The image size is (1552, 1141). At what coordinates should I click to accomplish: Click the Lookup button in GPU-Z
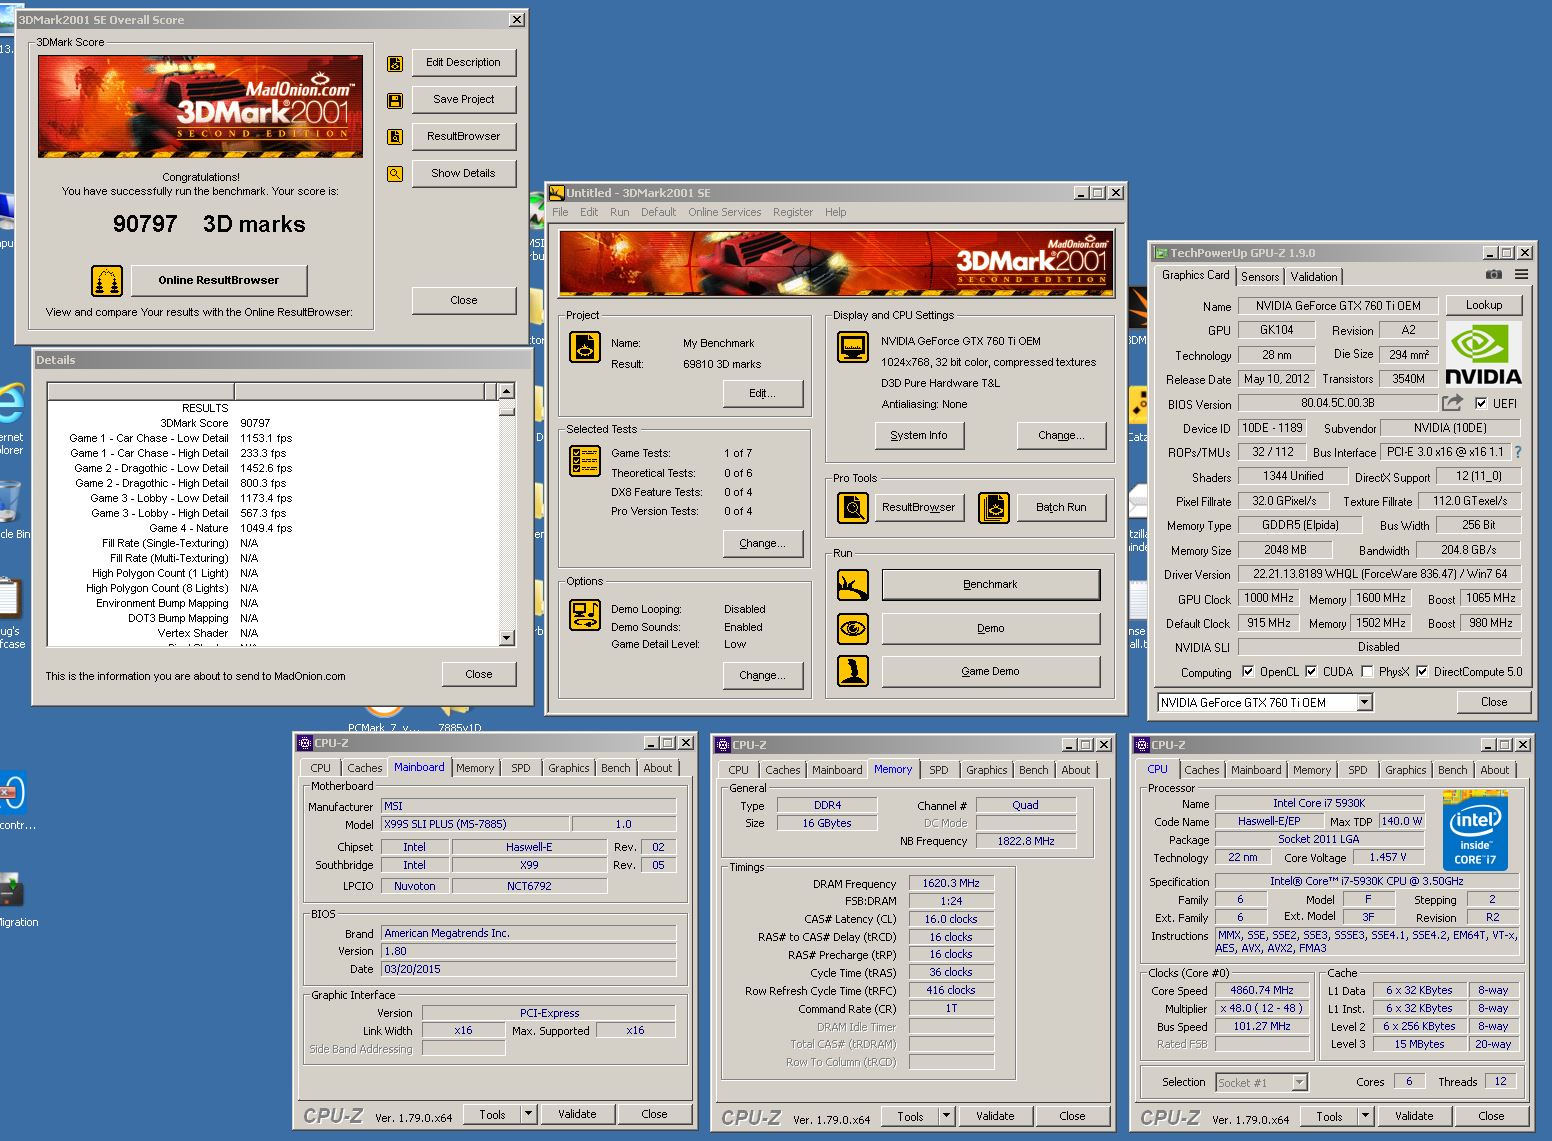pyautogui.click(x=1484, y=305)
